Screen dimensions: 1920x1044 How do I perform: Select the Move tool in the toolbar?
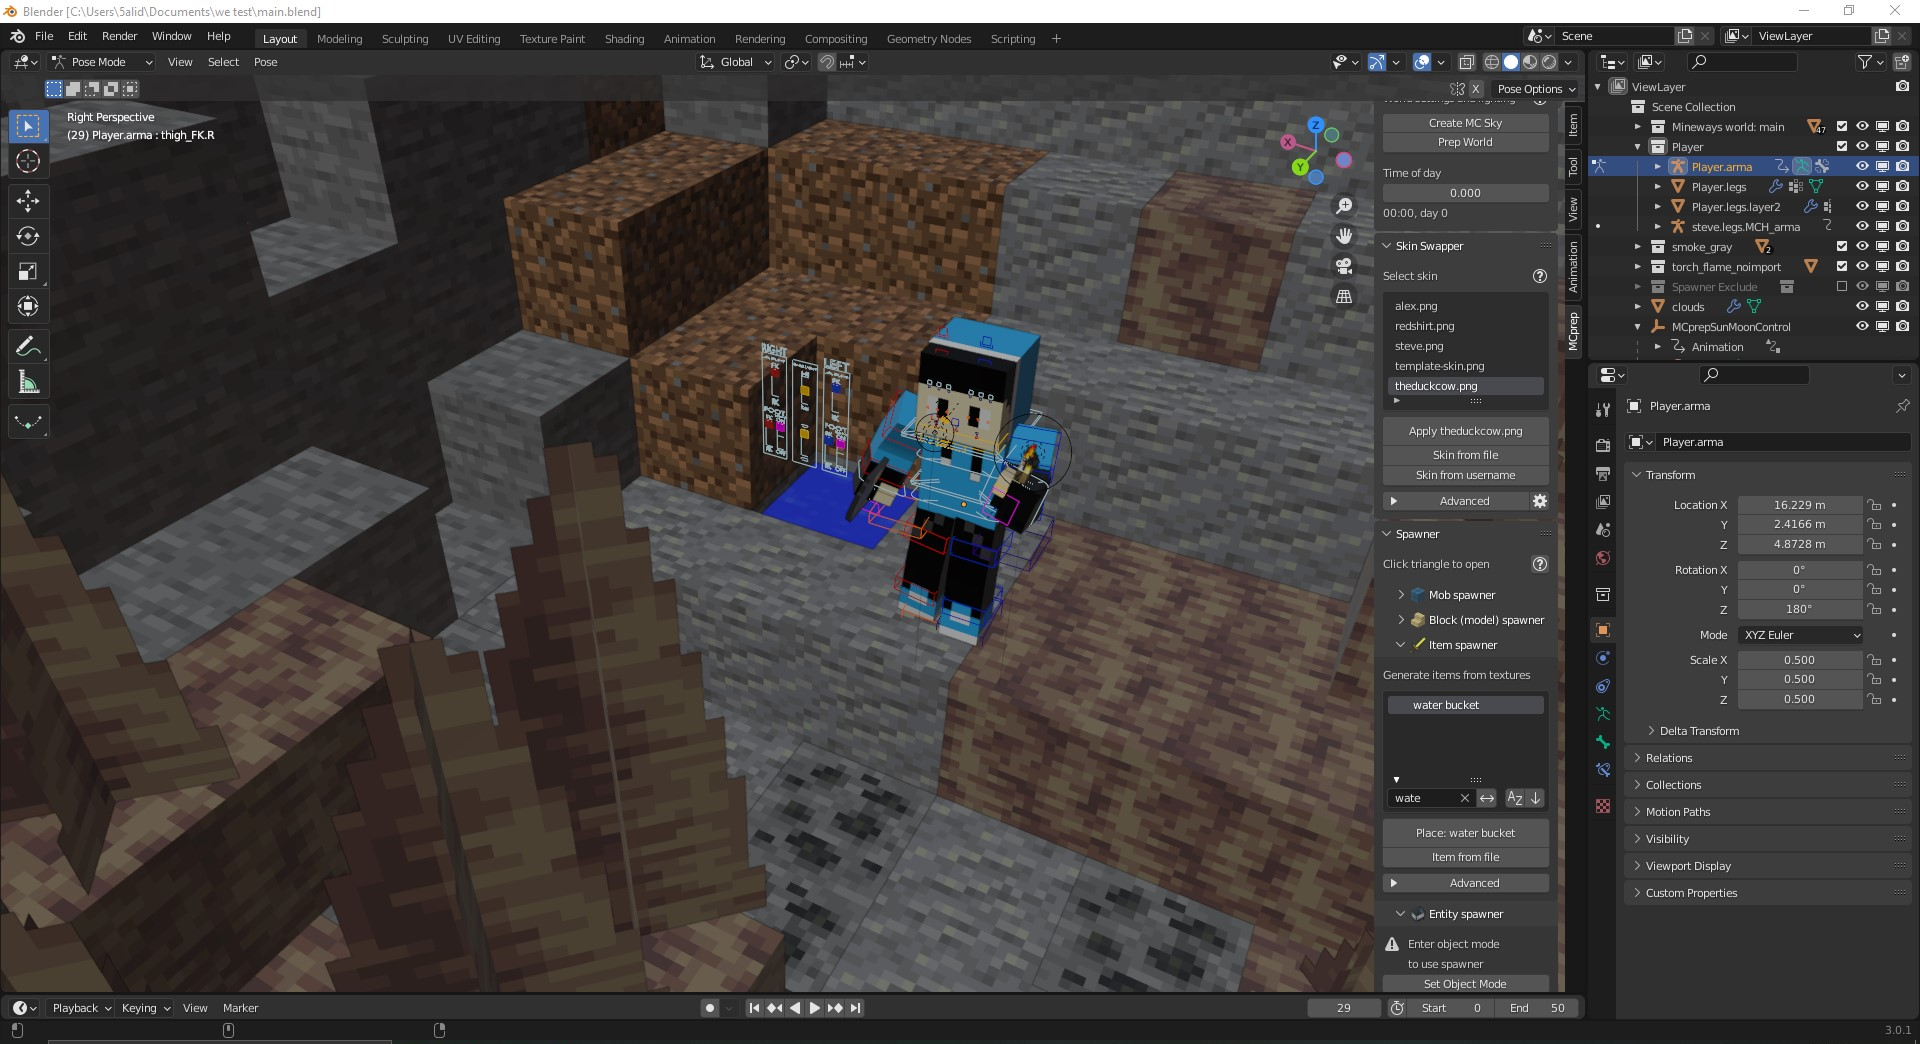[28, 201]
